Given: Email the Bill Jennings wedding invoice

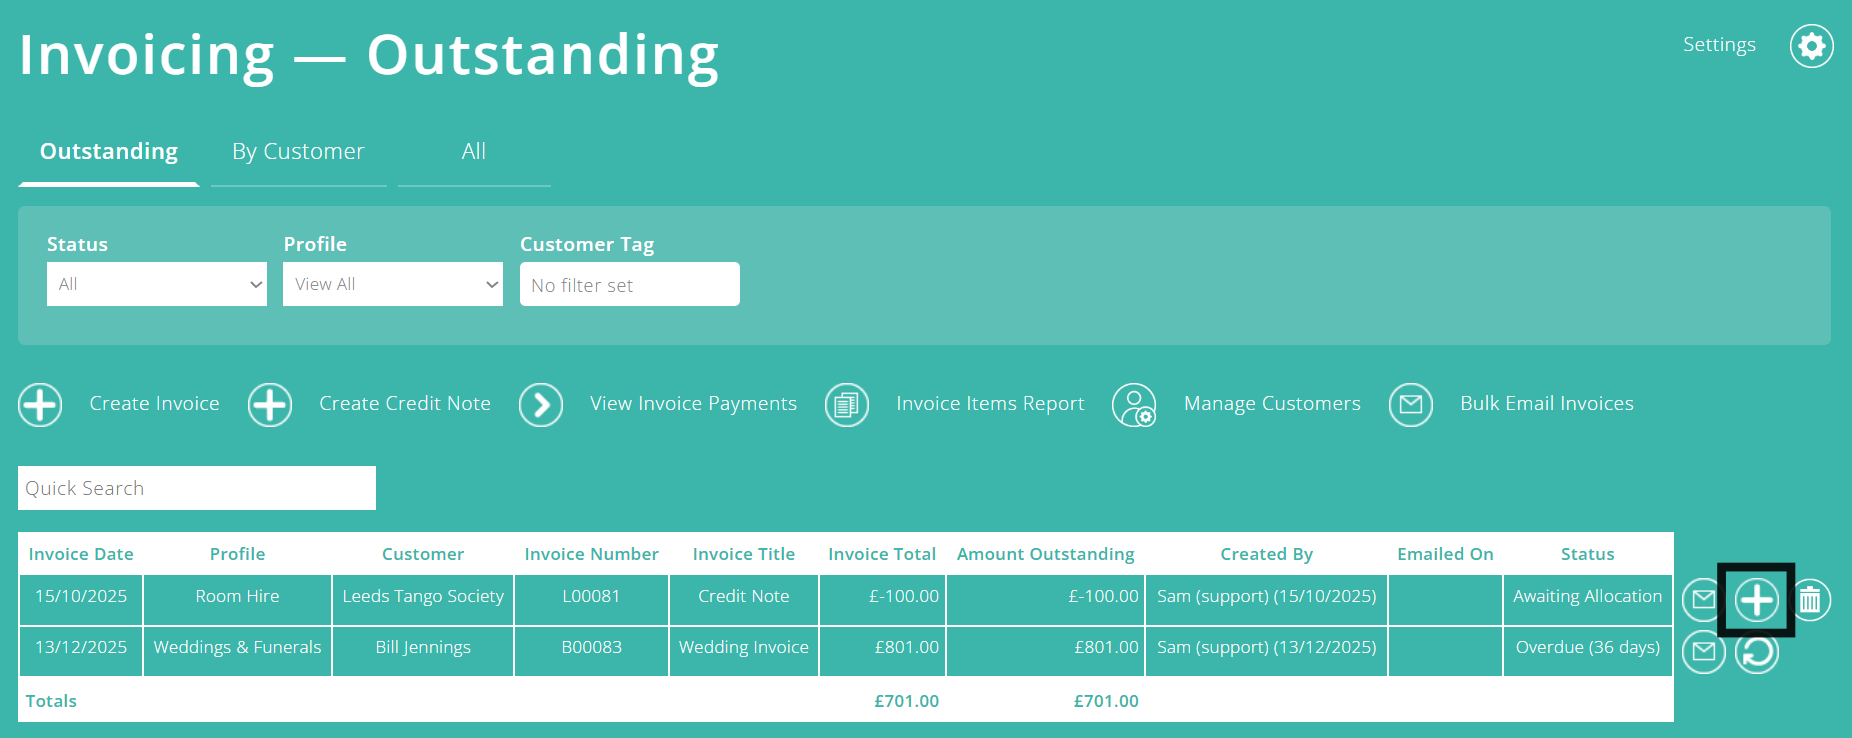Looking at the screenshot, I should 1703,653.
